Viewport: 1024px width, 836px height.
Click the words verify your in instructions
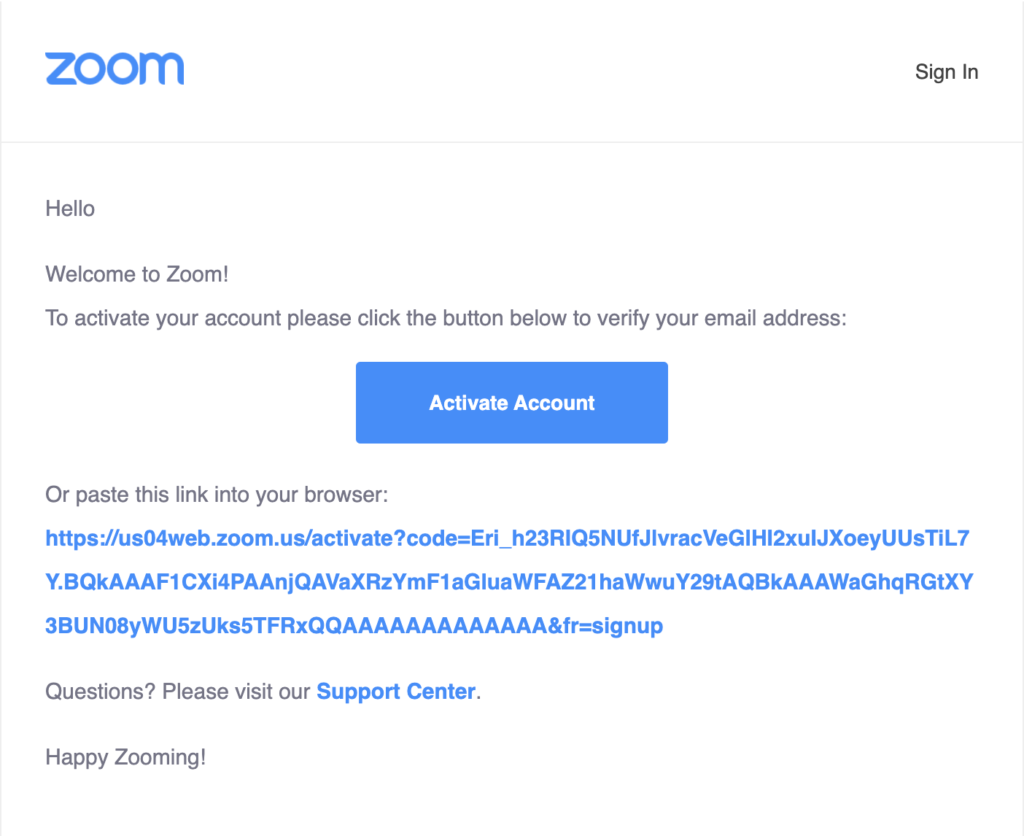point(649,318)
